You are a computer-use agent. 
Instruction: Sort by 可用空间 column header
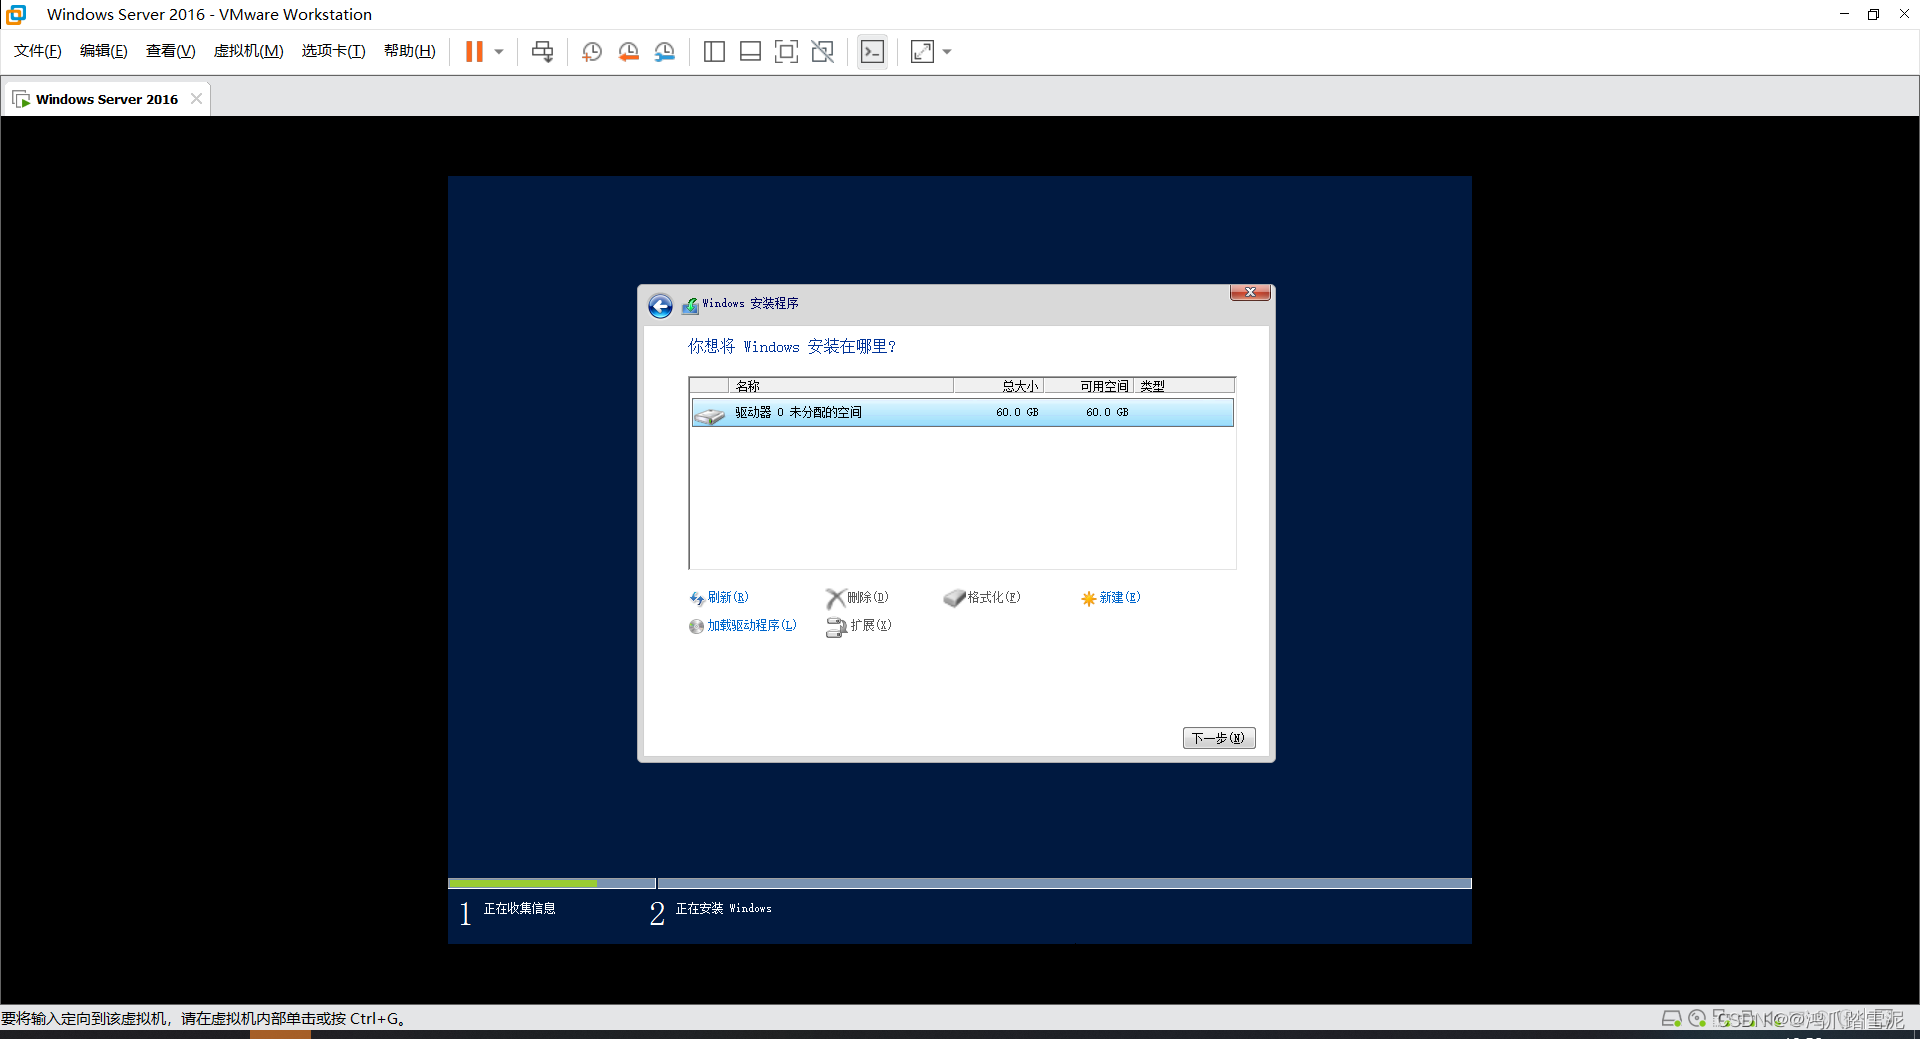(x=1089, y=386)
